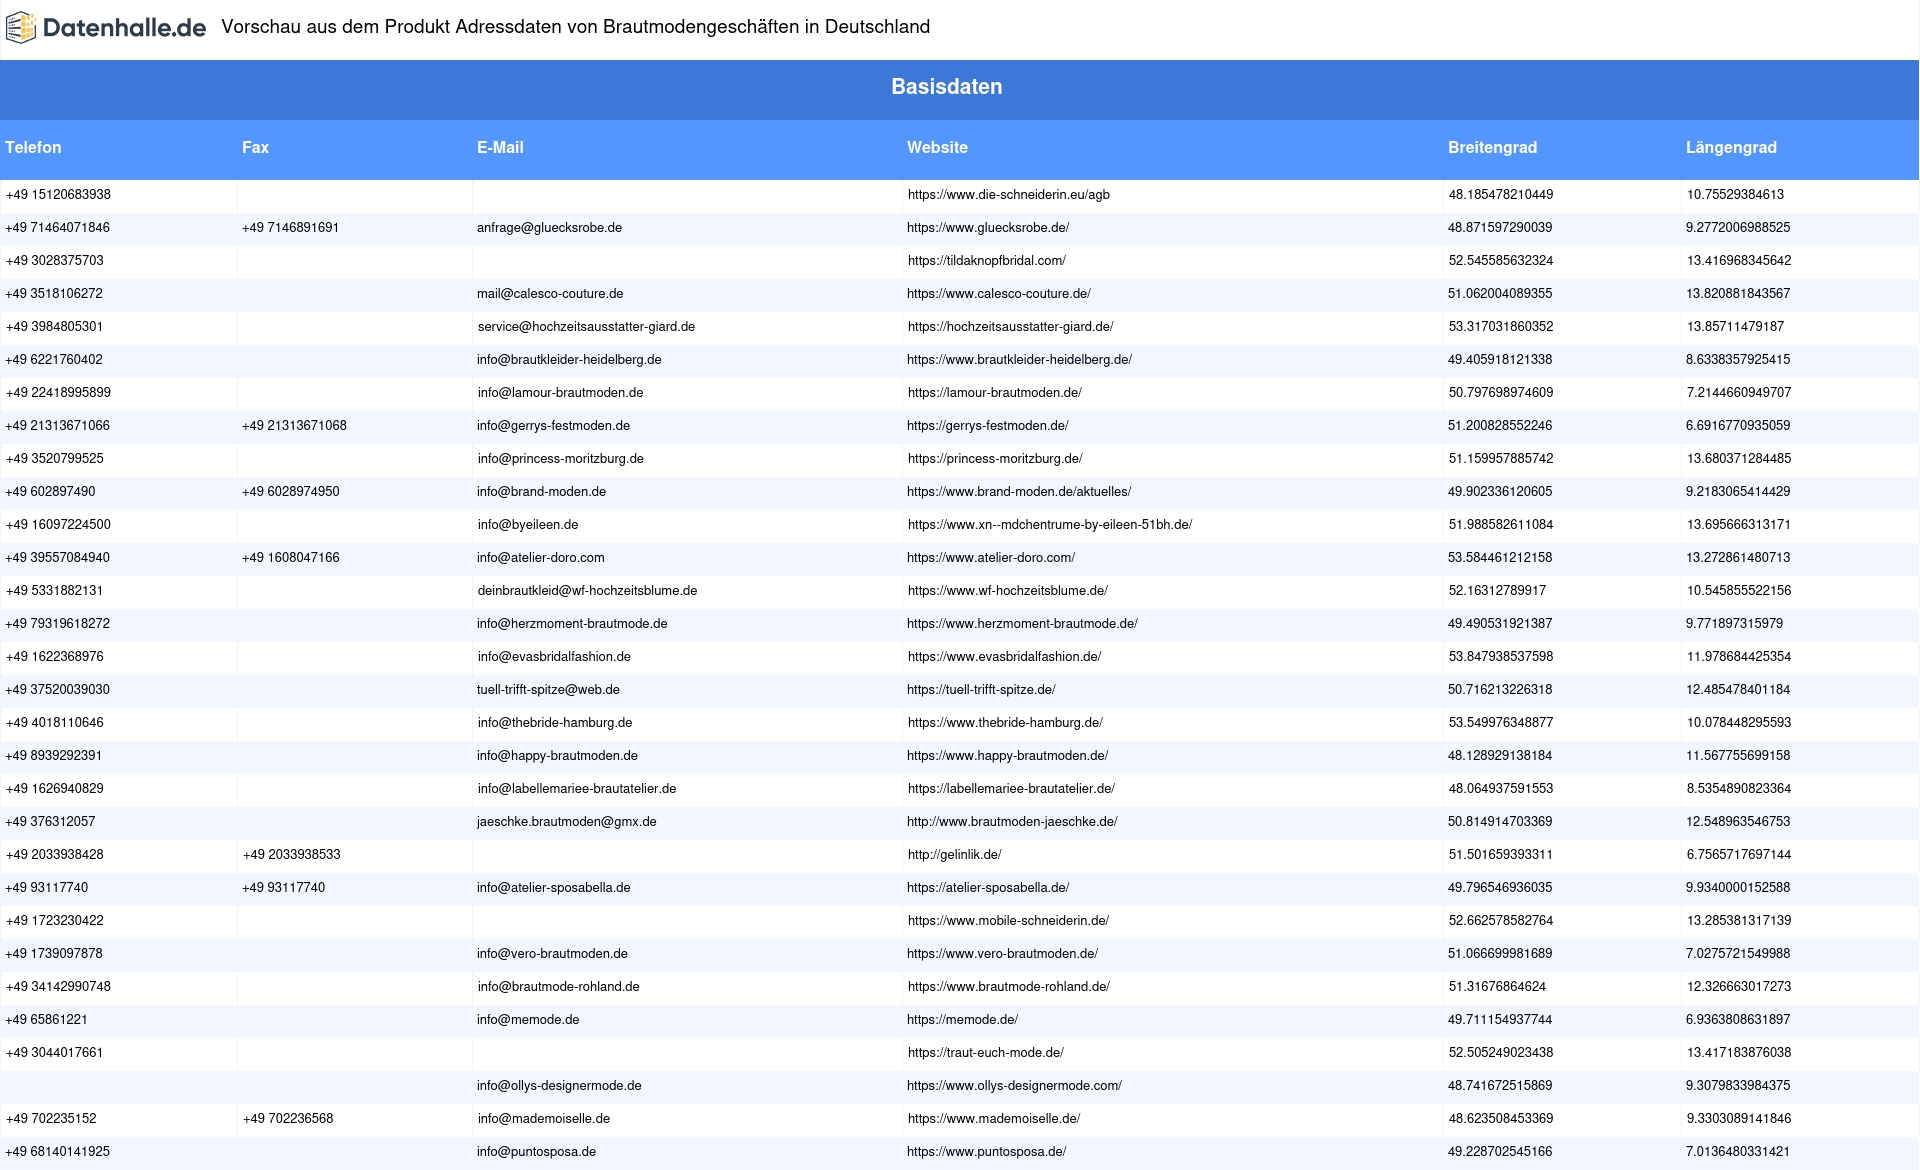Select the Website column header
This screenshot has width=1920, height=1170.
(x=937, y=147)
